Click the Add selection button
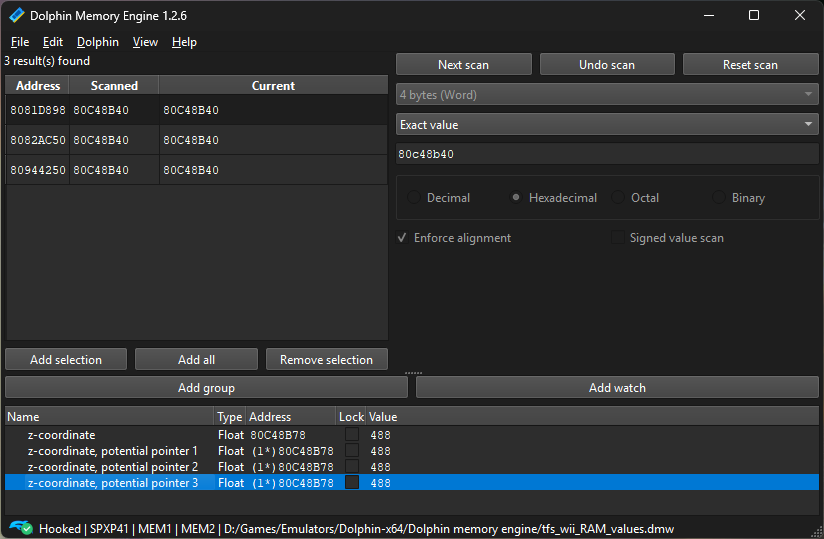 (x=66, y=359)
